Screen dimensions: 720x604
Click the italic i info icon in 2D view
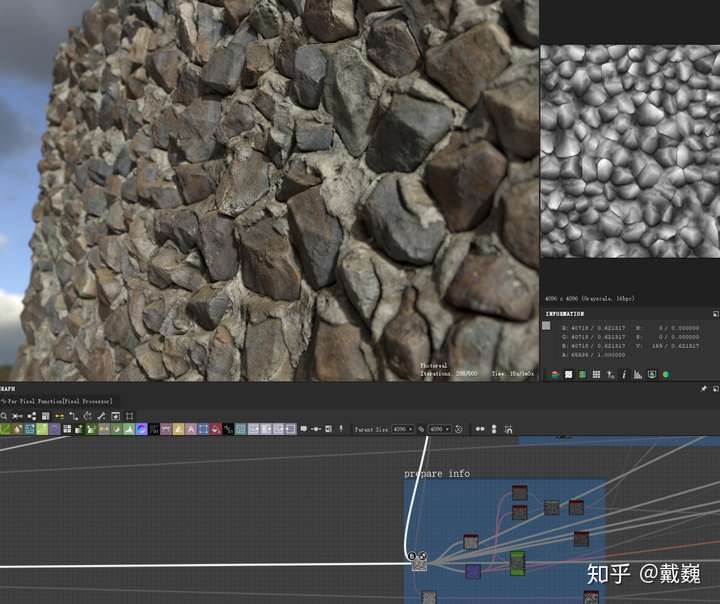tap(624, 375)
